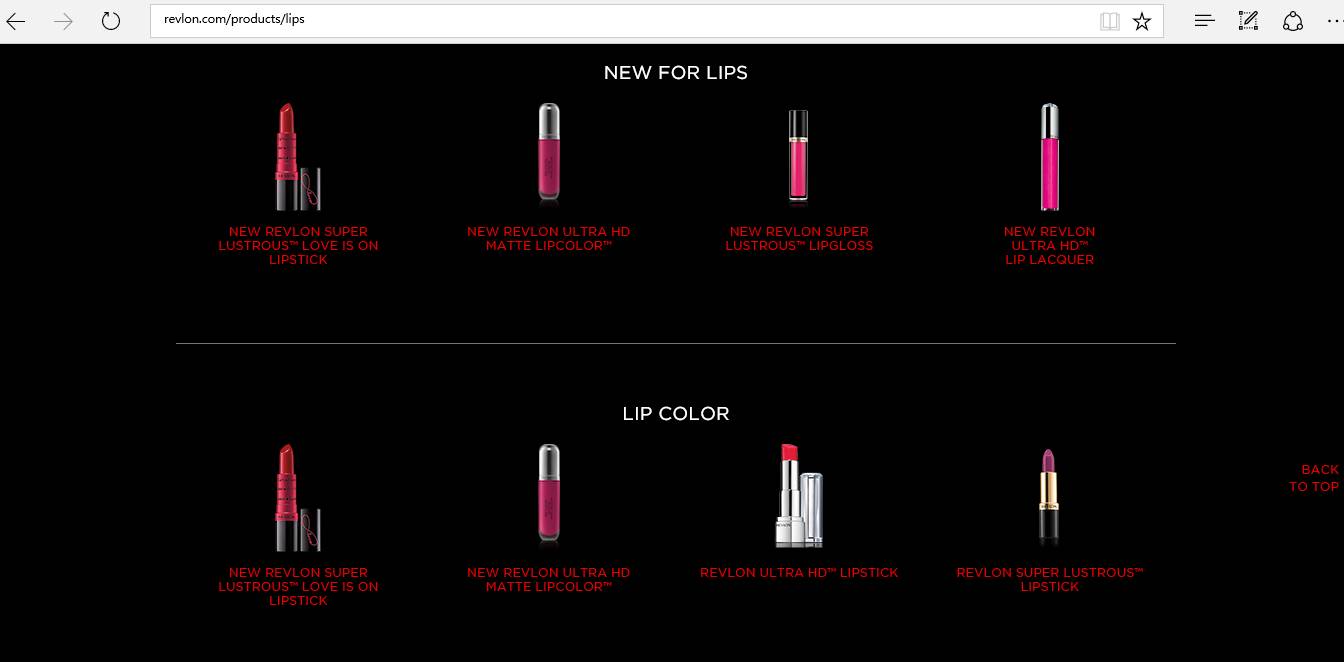Add page to favorites star icon
This screenshot has width=1344, height=662.
[x=1142, y=21]
